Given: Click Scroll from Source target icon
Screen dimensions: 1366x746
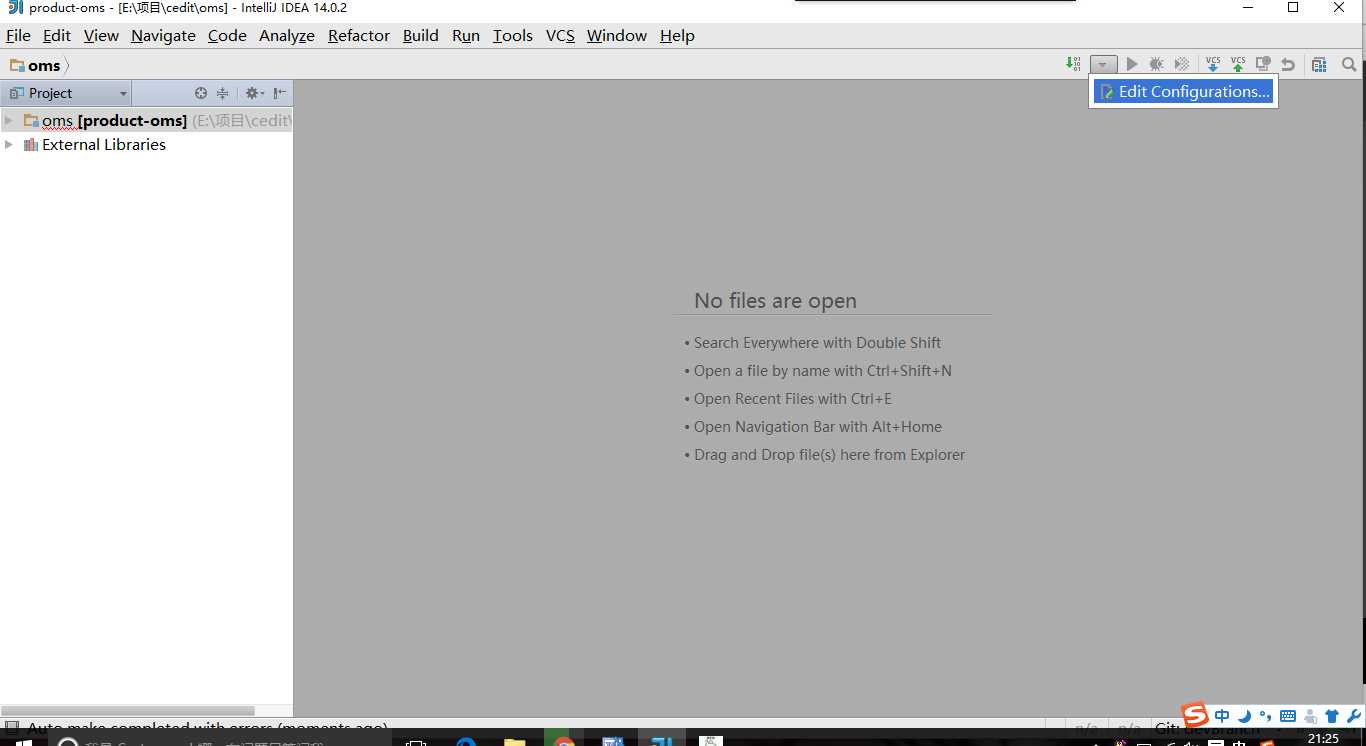Looking at the screenshot, I should tap(201, 93).
